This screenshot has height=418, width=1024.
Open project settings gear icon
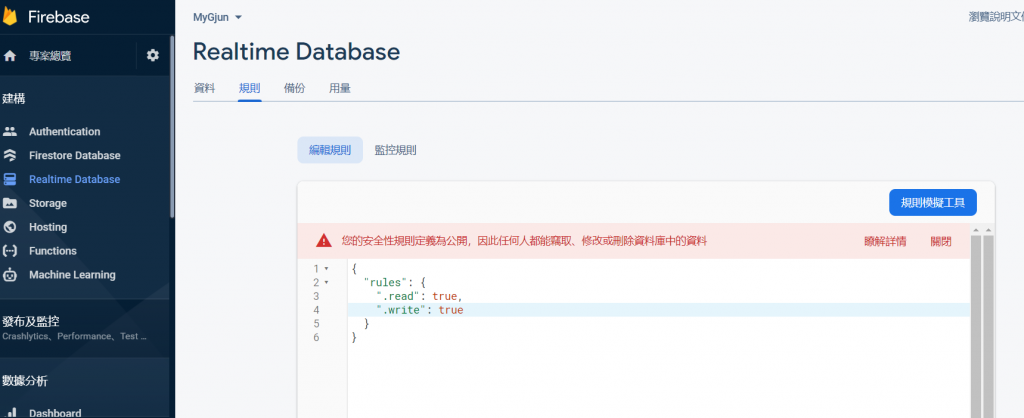153,56
